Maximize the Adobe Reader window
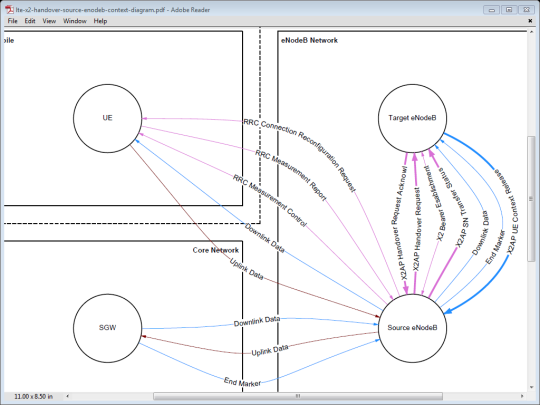The height and width of the screenshot is (405, 540). coord(509,10)
